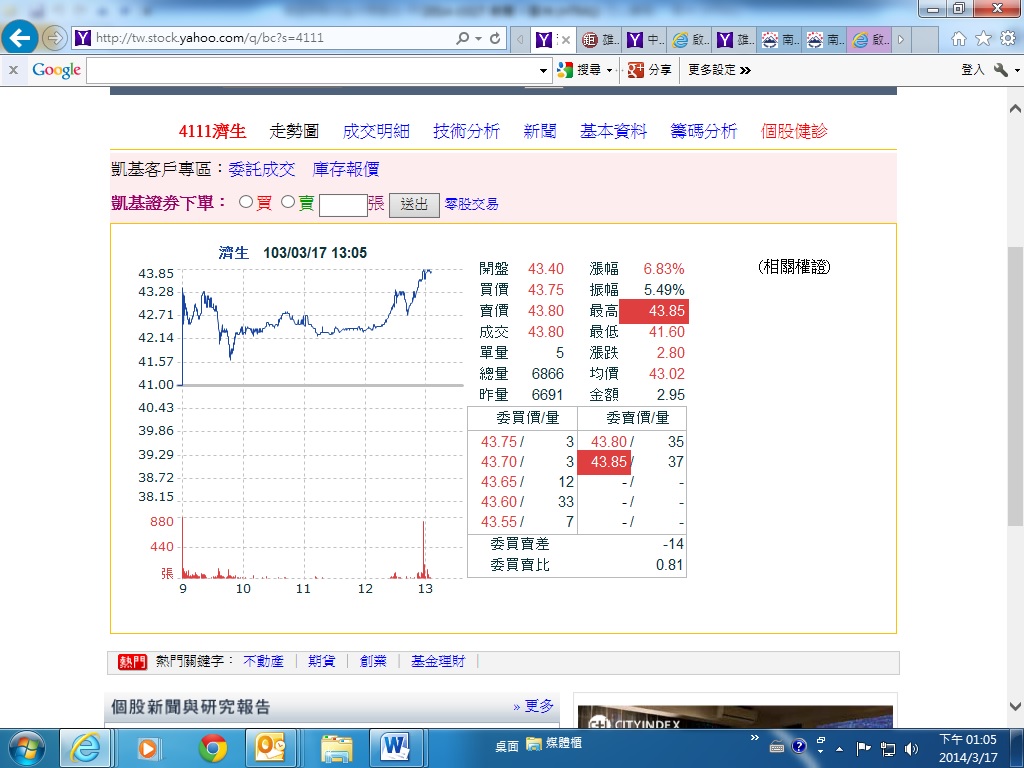Open the 基本資料 tab
The width and height of the screenshot is (1024, 768).
pos(614,131)
